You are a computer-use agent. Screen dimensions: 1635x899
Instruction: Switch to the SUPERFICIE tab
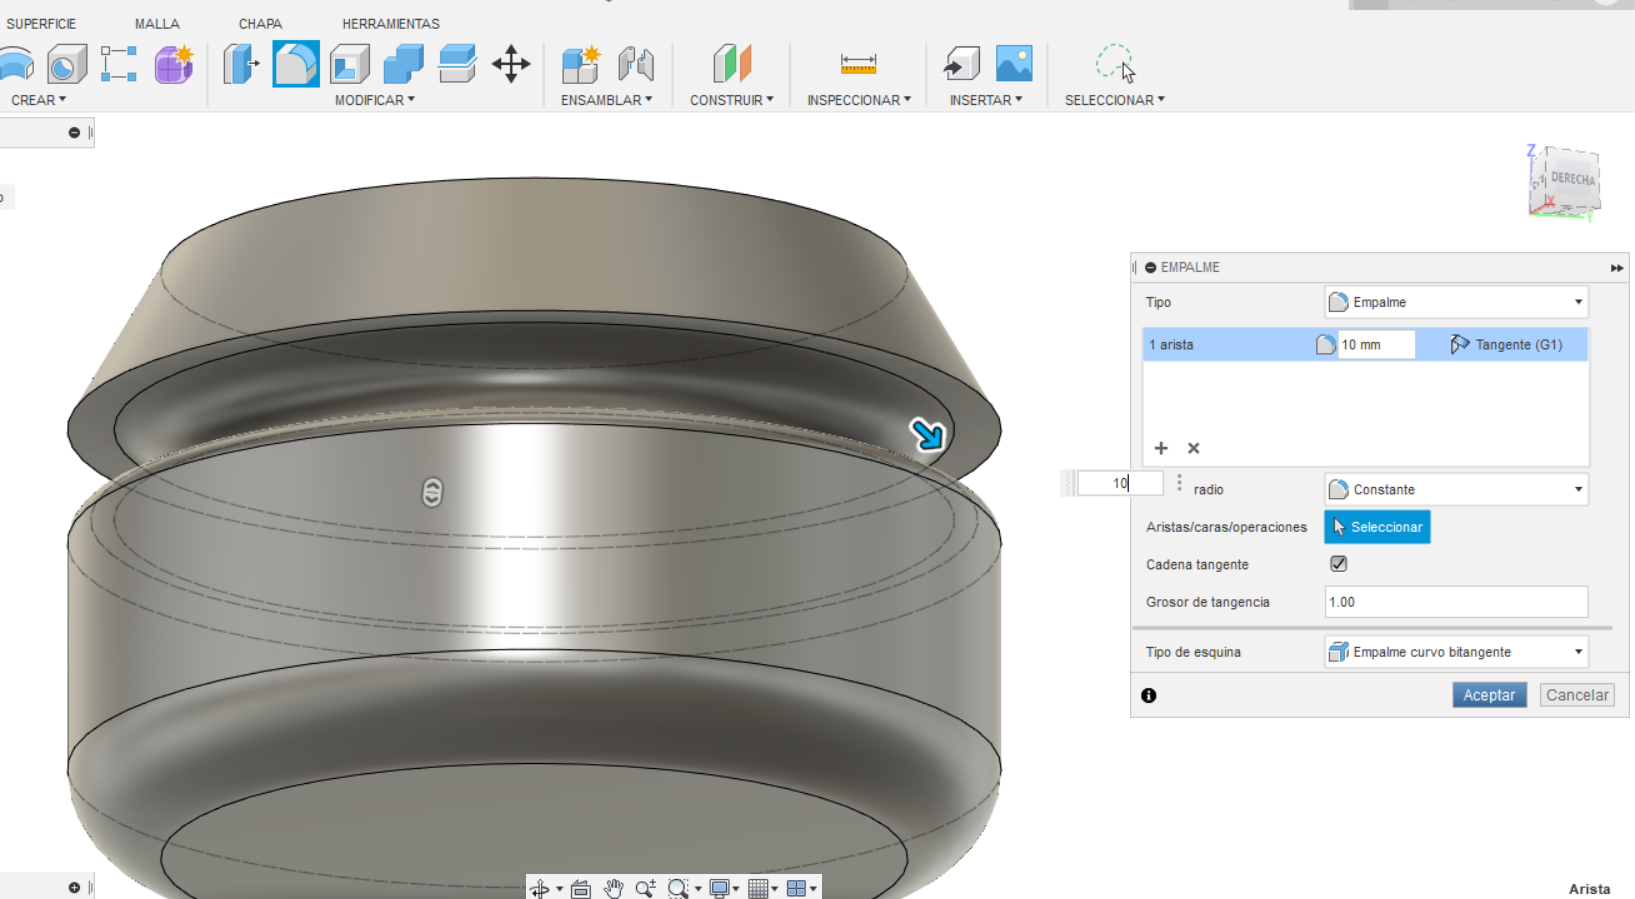tap(41, 23)
